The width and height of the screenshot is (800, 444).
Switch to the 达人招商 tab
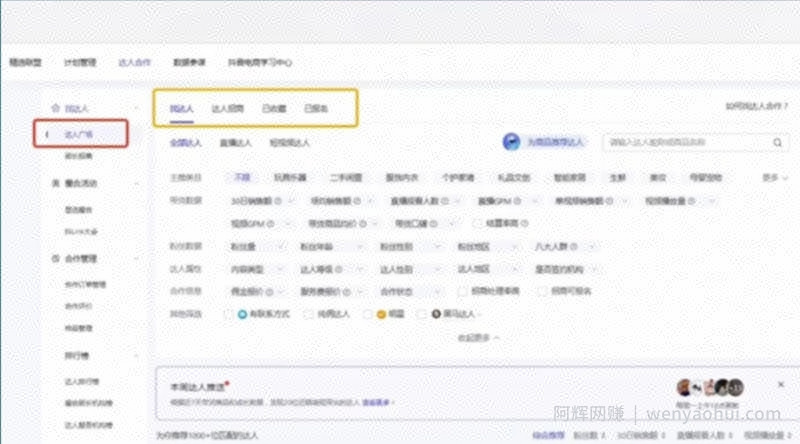point(228,108)
